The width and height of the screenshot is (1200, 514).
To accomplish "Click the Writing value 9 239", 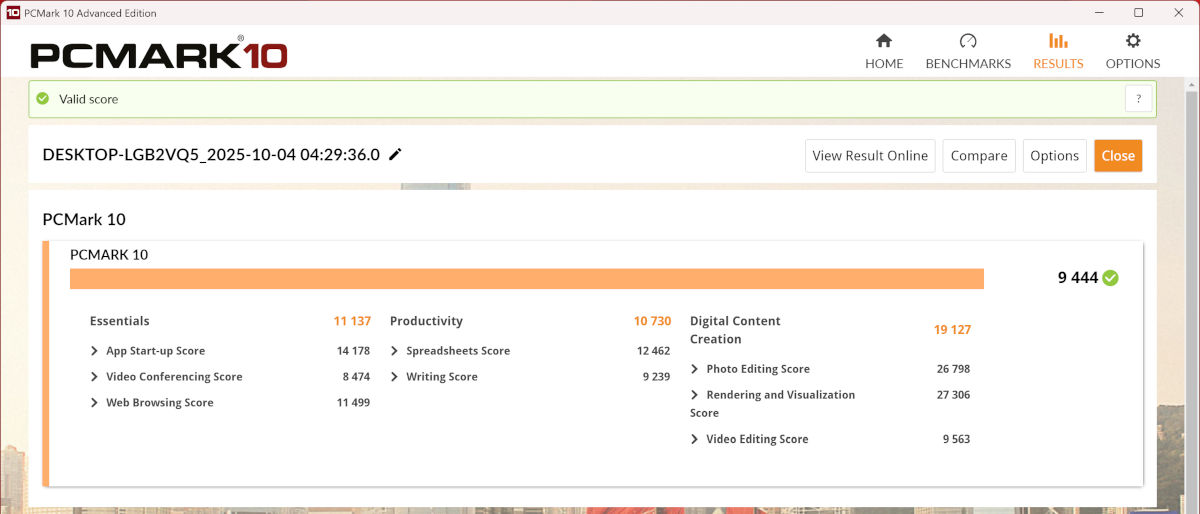I will [656, 377].
